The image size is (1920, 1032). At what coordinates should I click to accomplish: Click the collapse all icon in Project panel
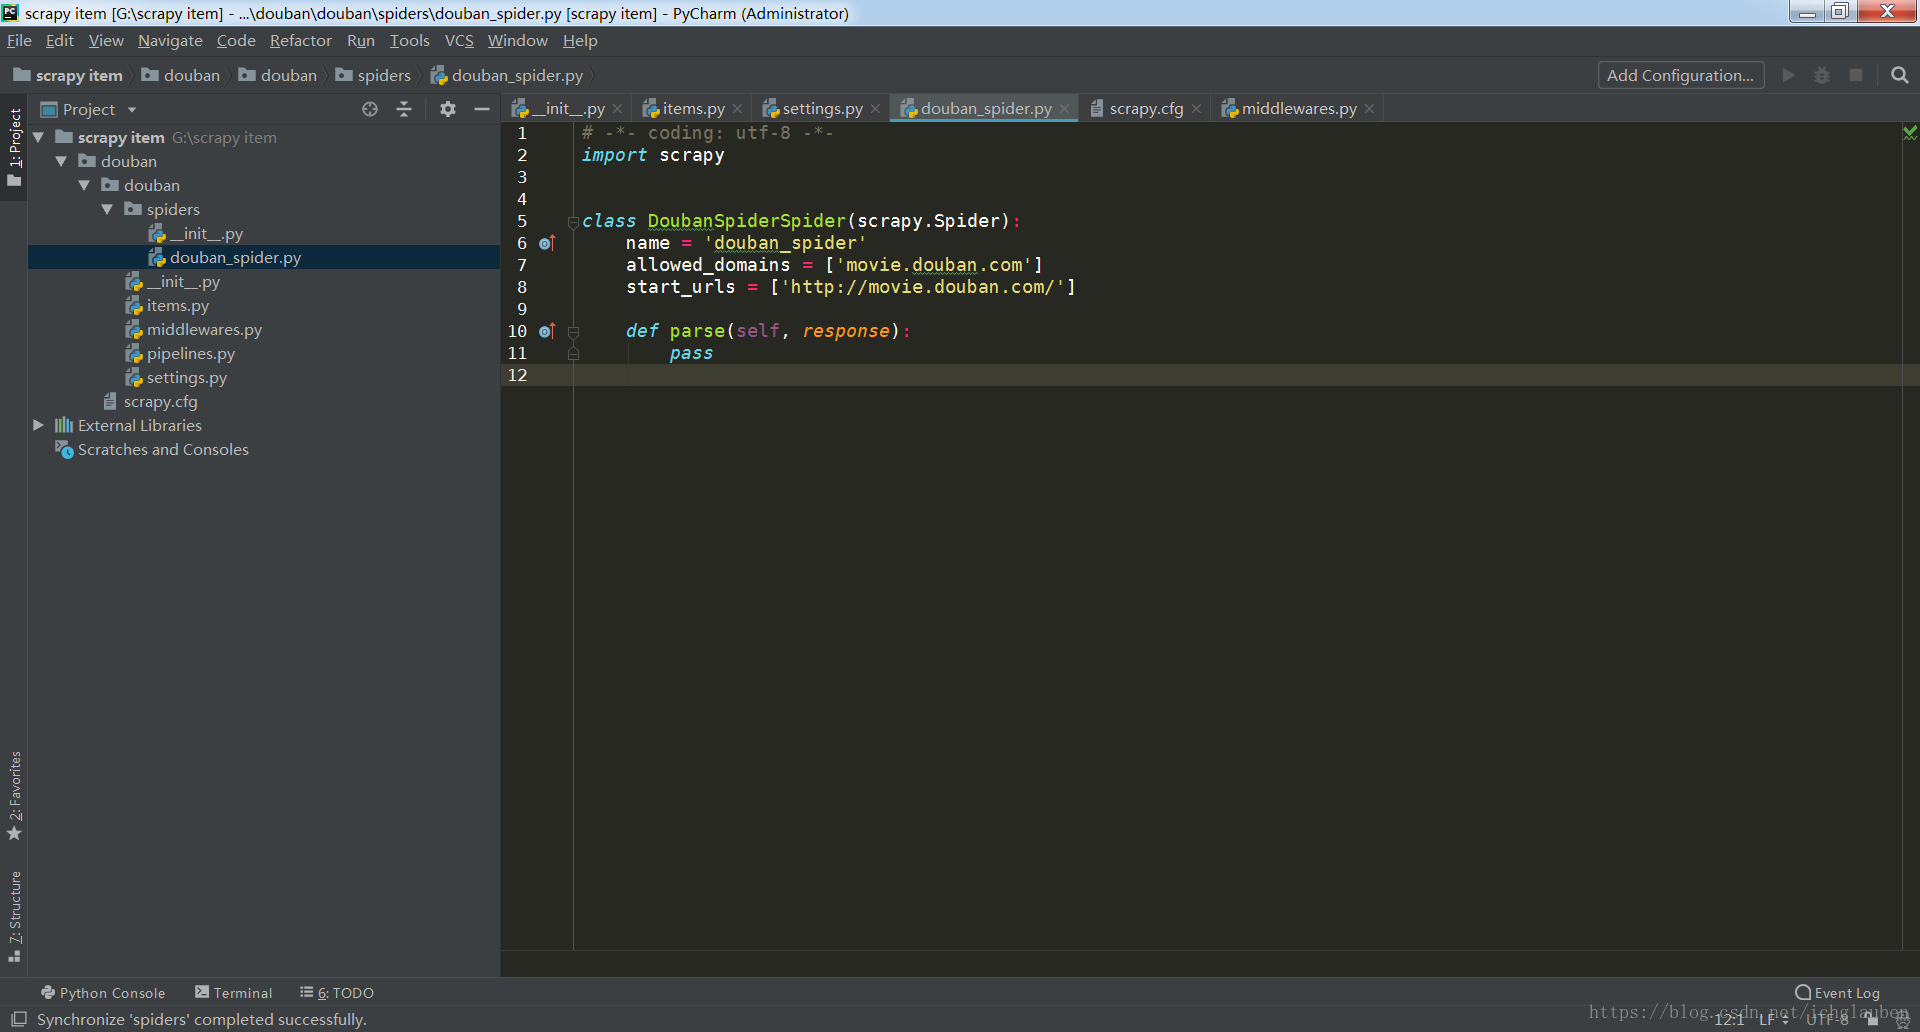(404, 109)
